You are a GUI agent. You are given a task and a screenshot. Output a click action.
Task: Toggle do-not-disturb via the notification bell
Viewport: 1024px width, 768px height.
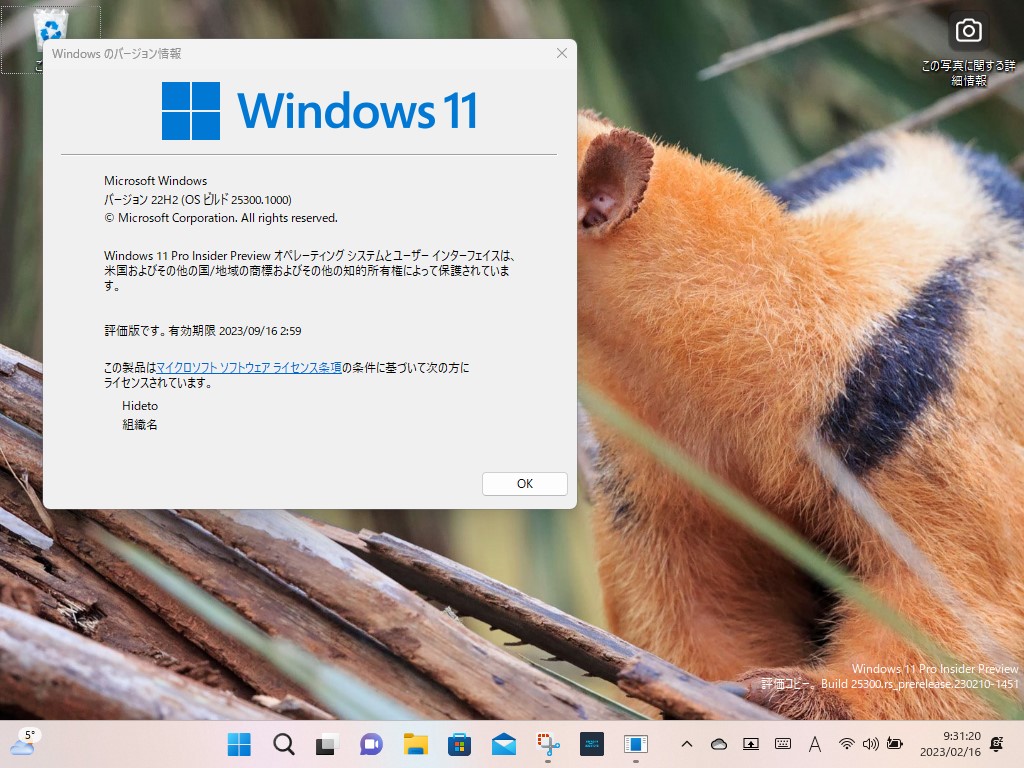(x=996, y=744)
